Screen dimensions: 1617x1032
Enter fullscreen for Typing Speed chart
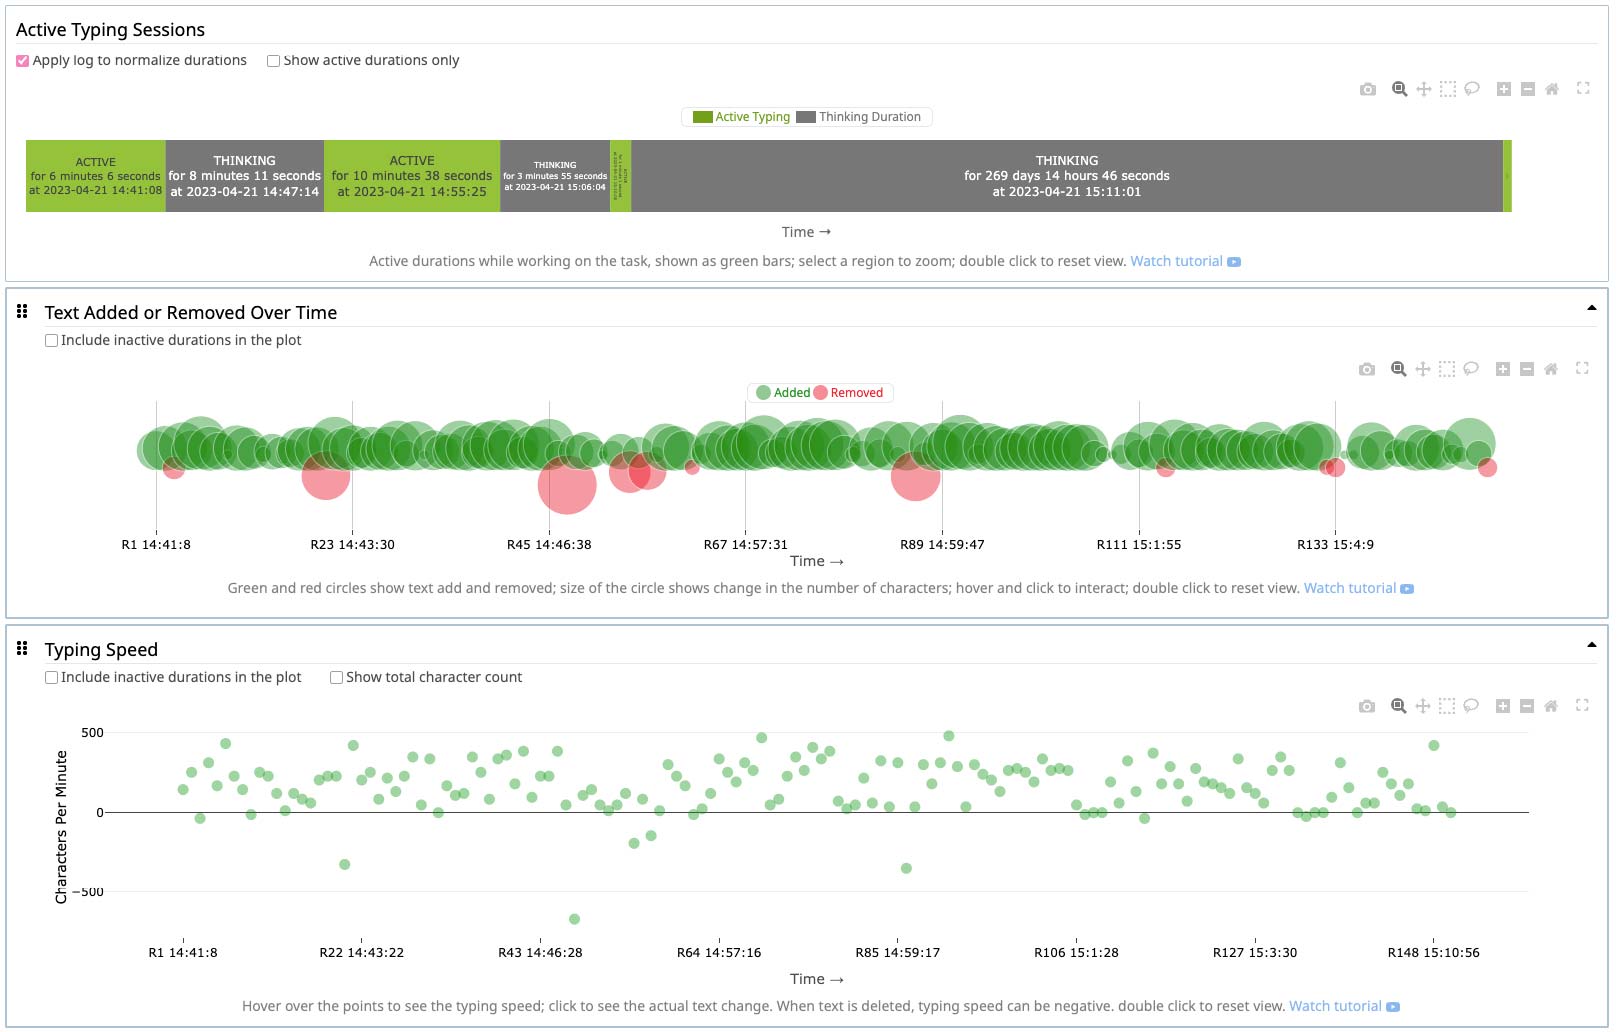tap(1582, 705)
